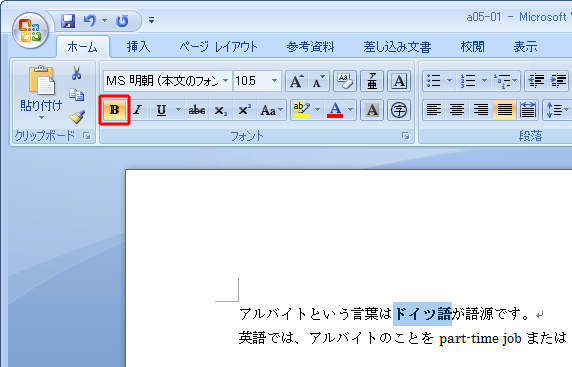This screenshot has height=367, width=572.
Task: Apply yellow text highlight color
Action: 302,110
